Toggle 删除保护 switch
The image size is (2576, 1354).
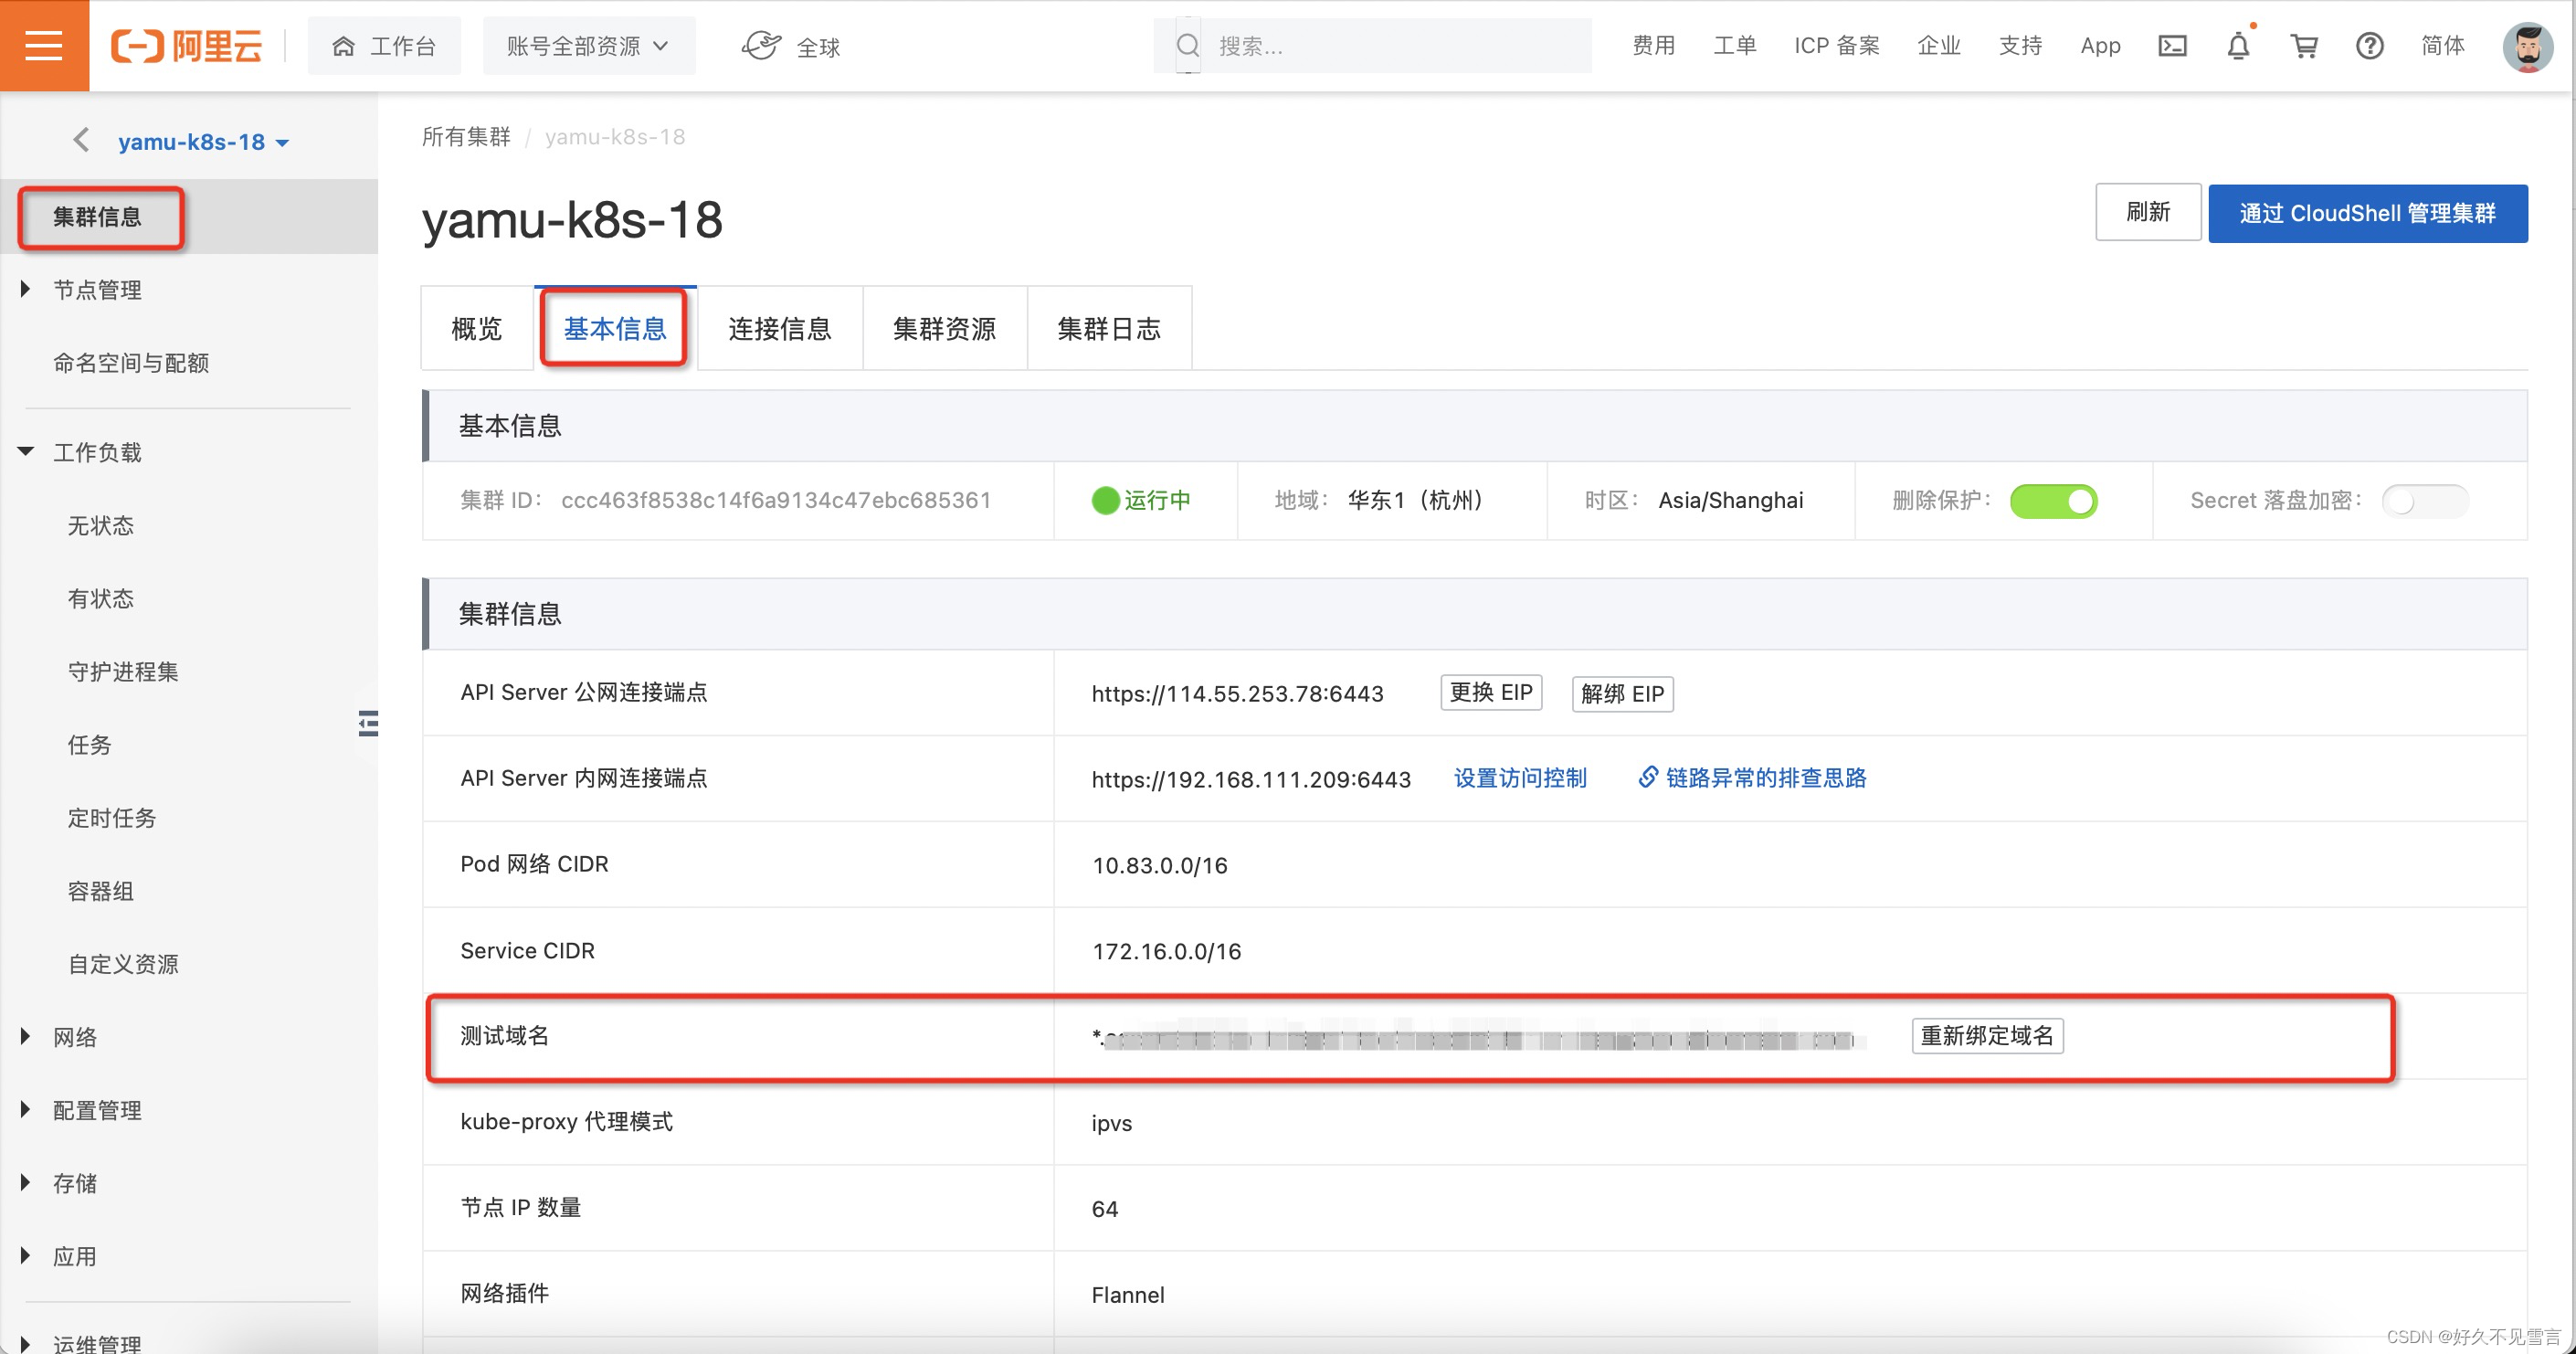pyautogui.click(x=2053, y=501)
